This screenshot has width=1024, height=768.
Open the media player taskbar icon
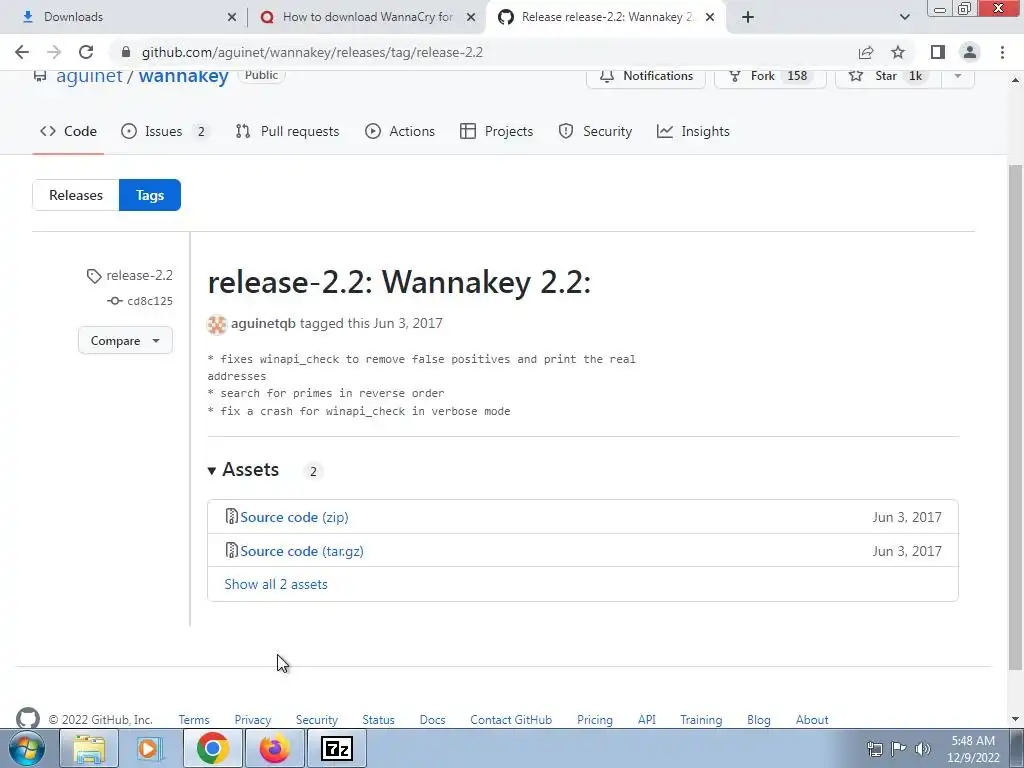[150, 748]
